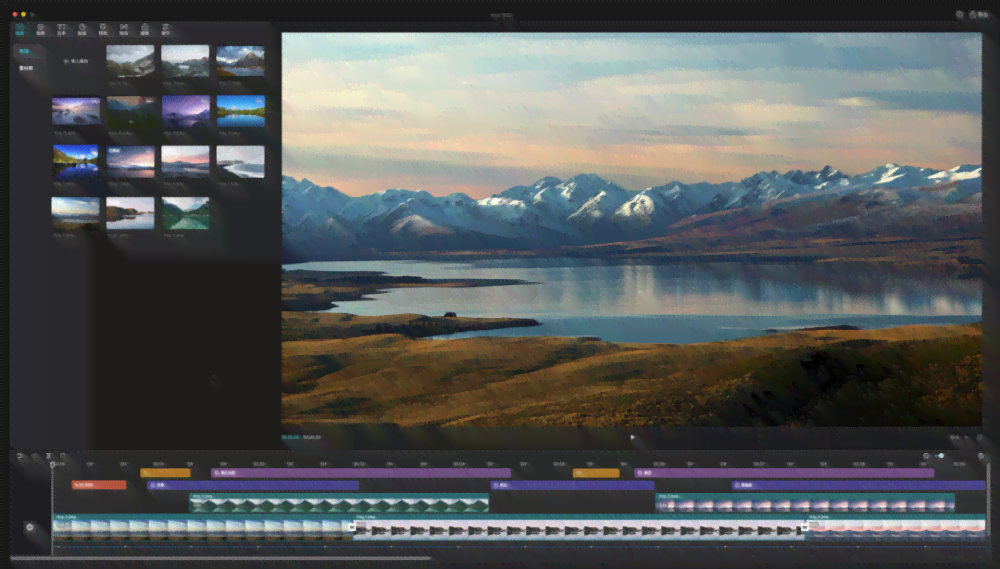Viewport: 1000px width, 569px height.
Task: Click first transition icon between main track clips
Action: (x=352, y=528)
